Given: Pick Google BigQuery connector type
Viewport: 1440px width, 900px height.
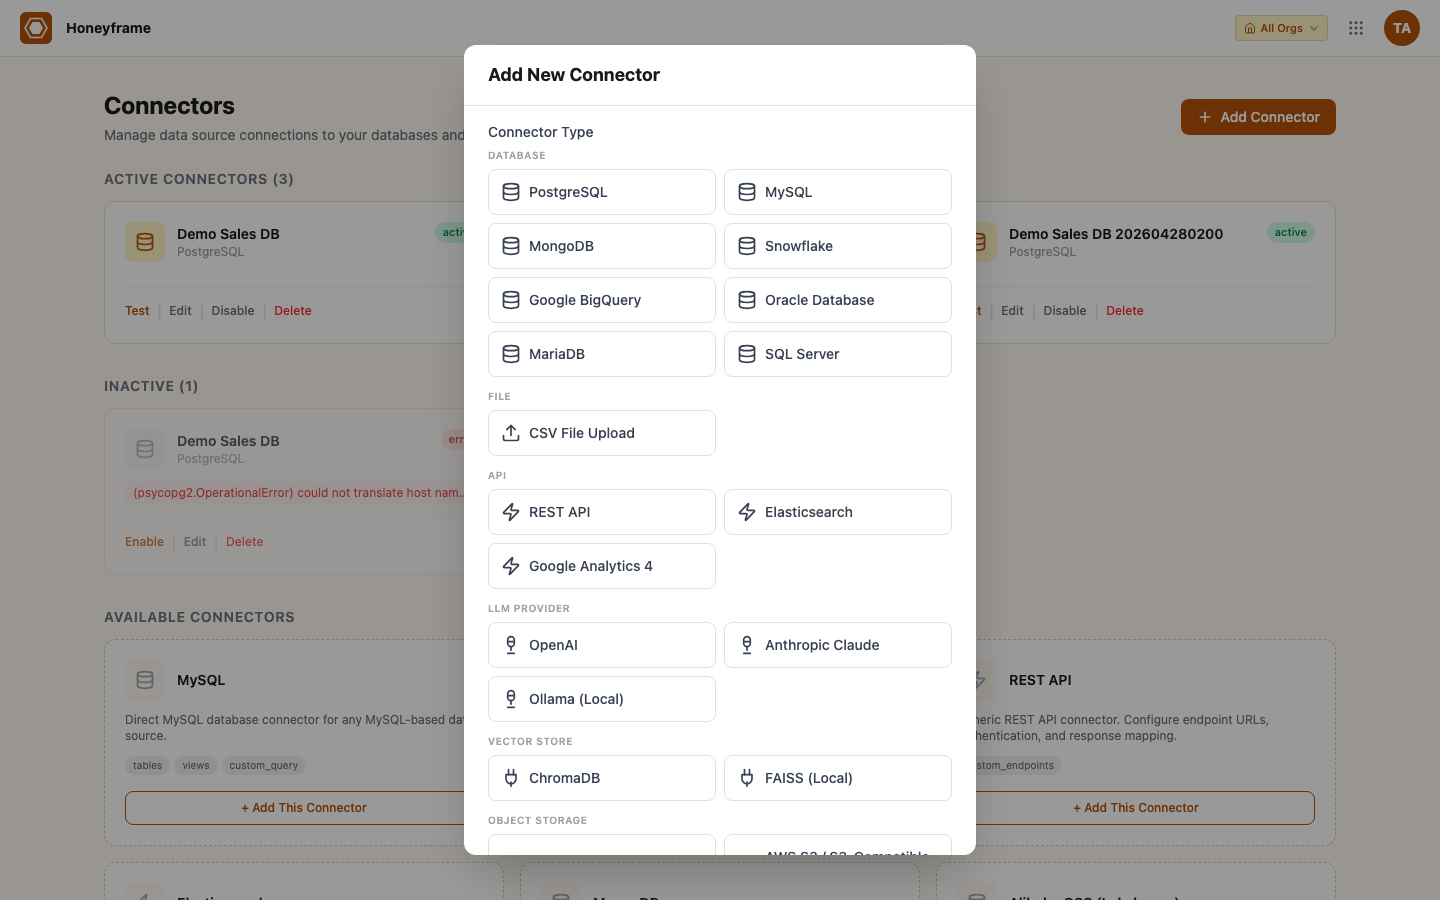Looking at the screenshot, I should 602,300.
